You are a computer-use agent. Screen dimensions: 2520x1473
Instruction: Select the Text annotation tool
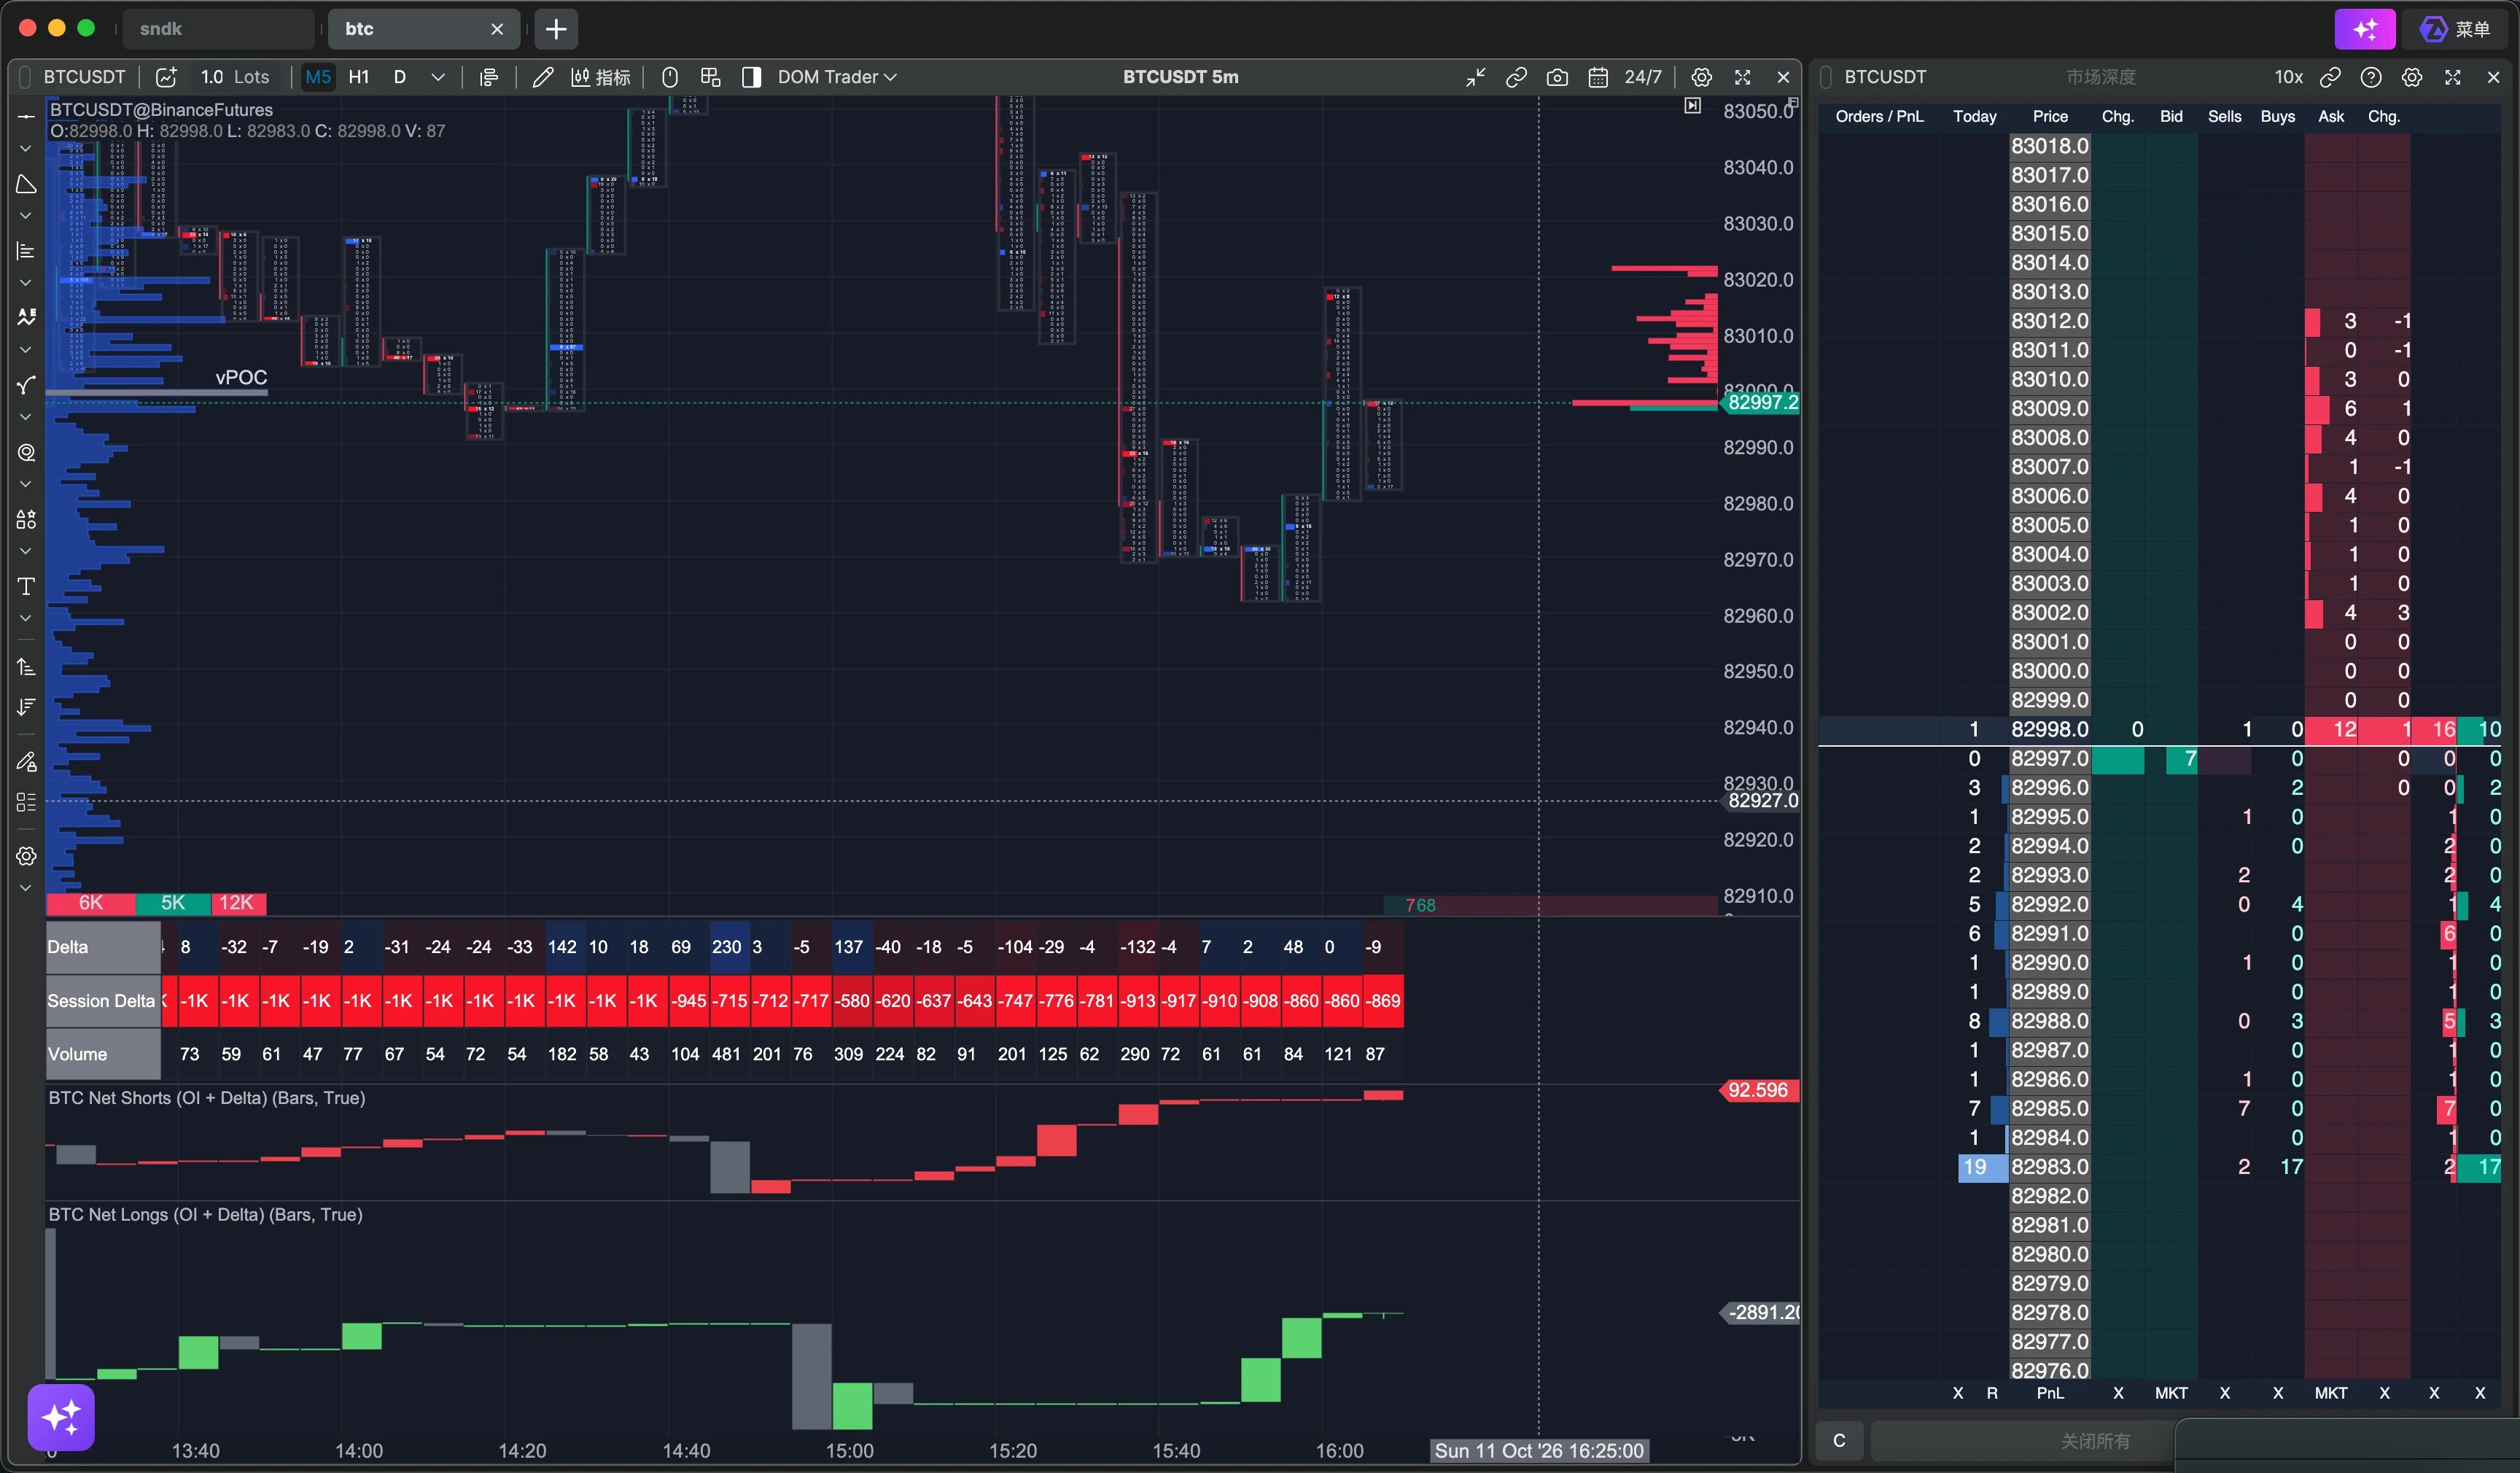tap(26, 586)
